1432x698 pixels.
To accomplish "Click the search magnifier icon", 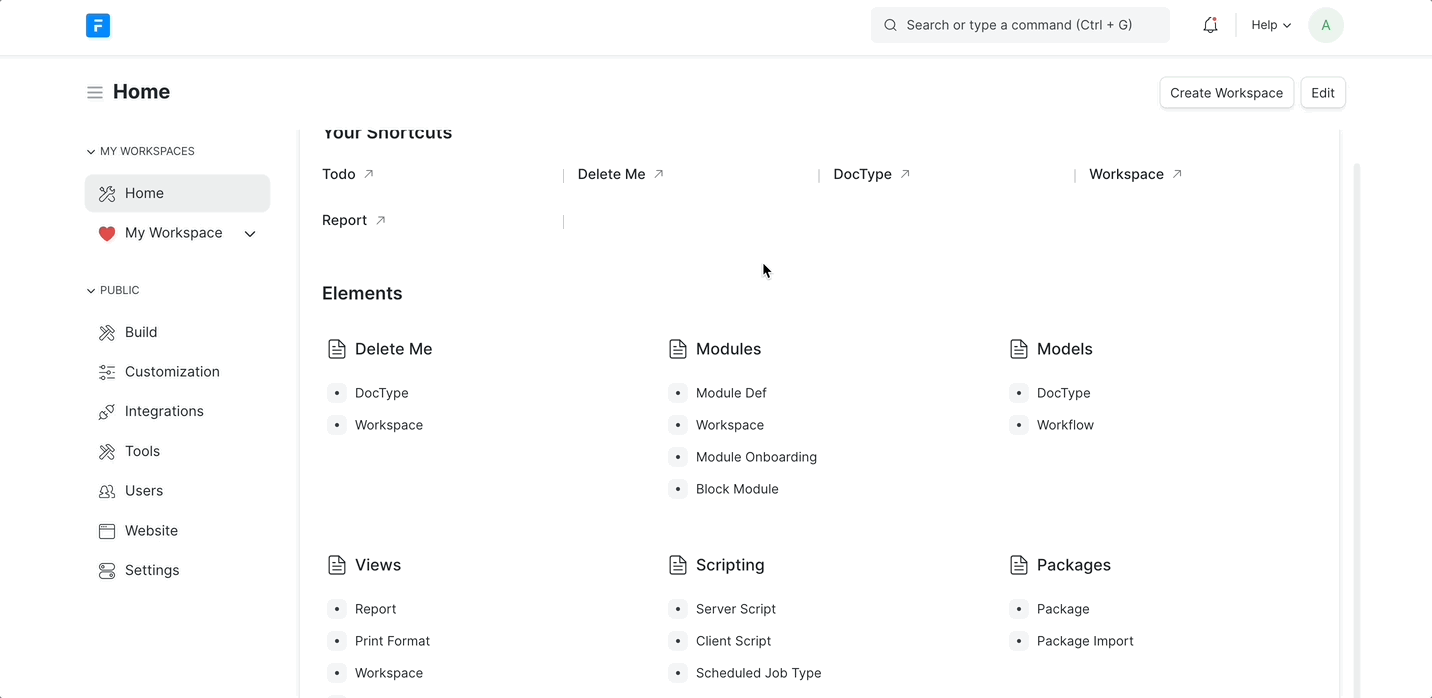I will [x=890, y=25].
